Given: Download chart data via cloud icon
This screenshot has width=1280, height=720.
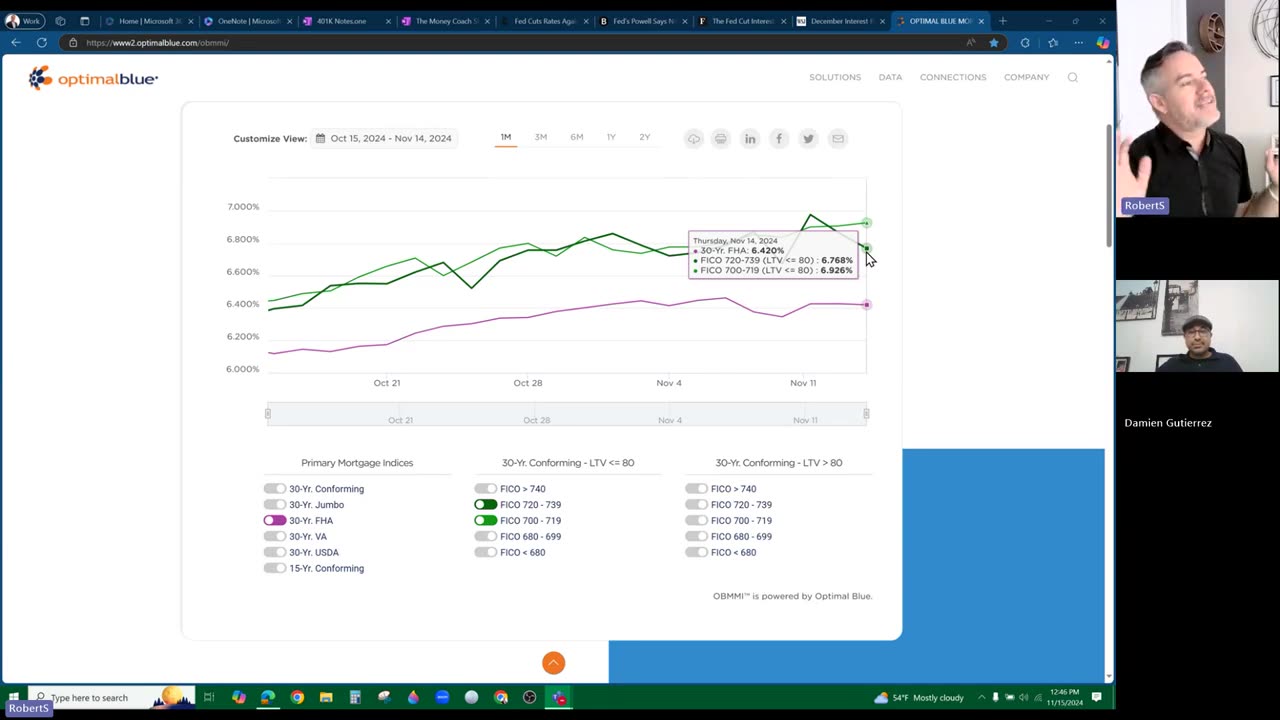Looking at the screenshot, I should coord(693,139).
